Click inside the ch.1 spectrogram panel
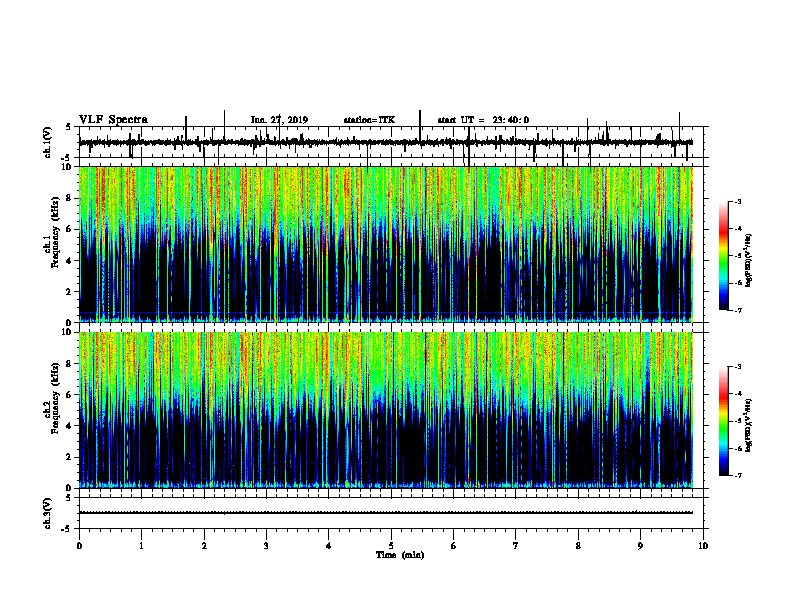Image resolution: width=792 pixels, height=612 pixels. (x=386, y=244)
